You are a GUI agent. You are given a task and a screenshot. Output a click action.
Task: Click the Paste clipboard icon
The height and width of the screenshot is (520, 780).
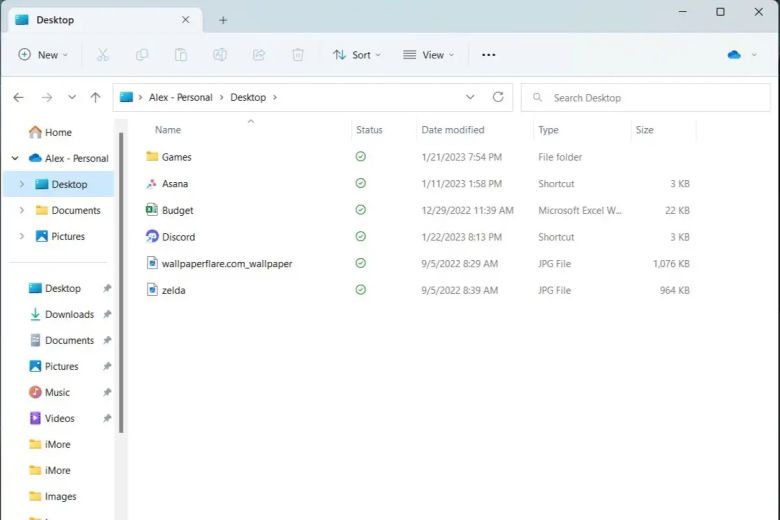click(x=181, y=55)
